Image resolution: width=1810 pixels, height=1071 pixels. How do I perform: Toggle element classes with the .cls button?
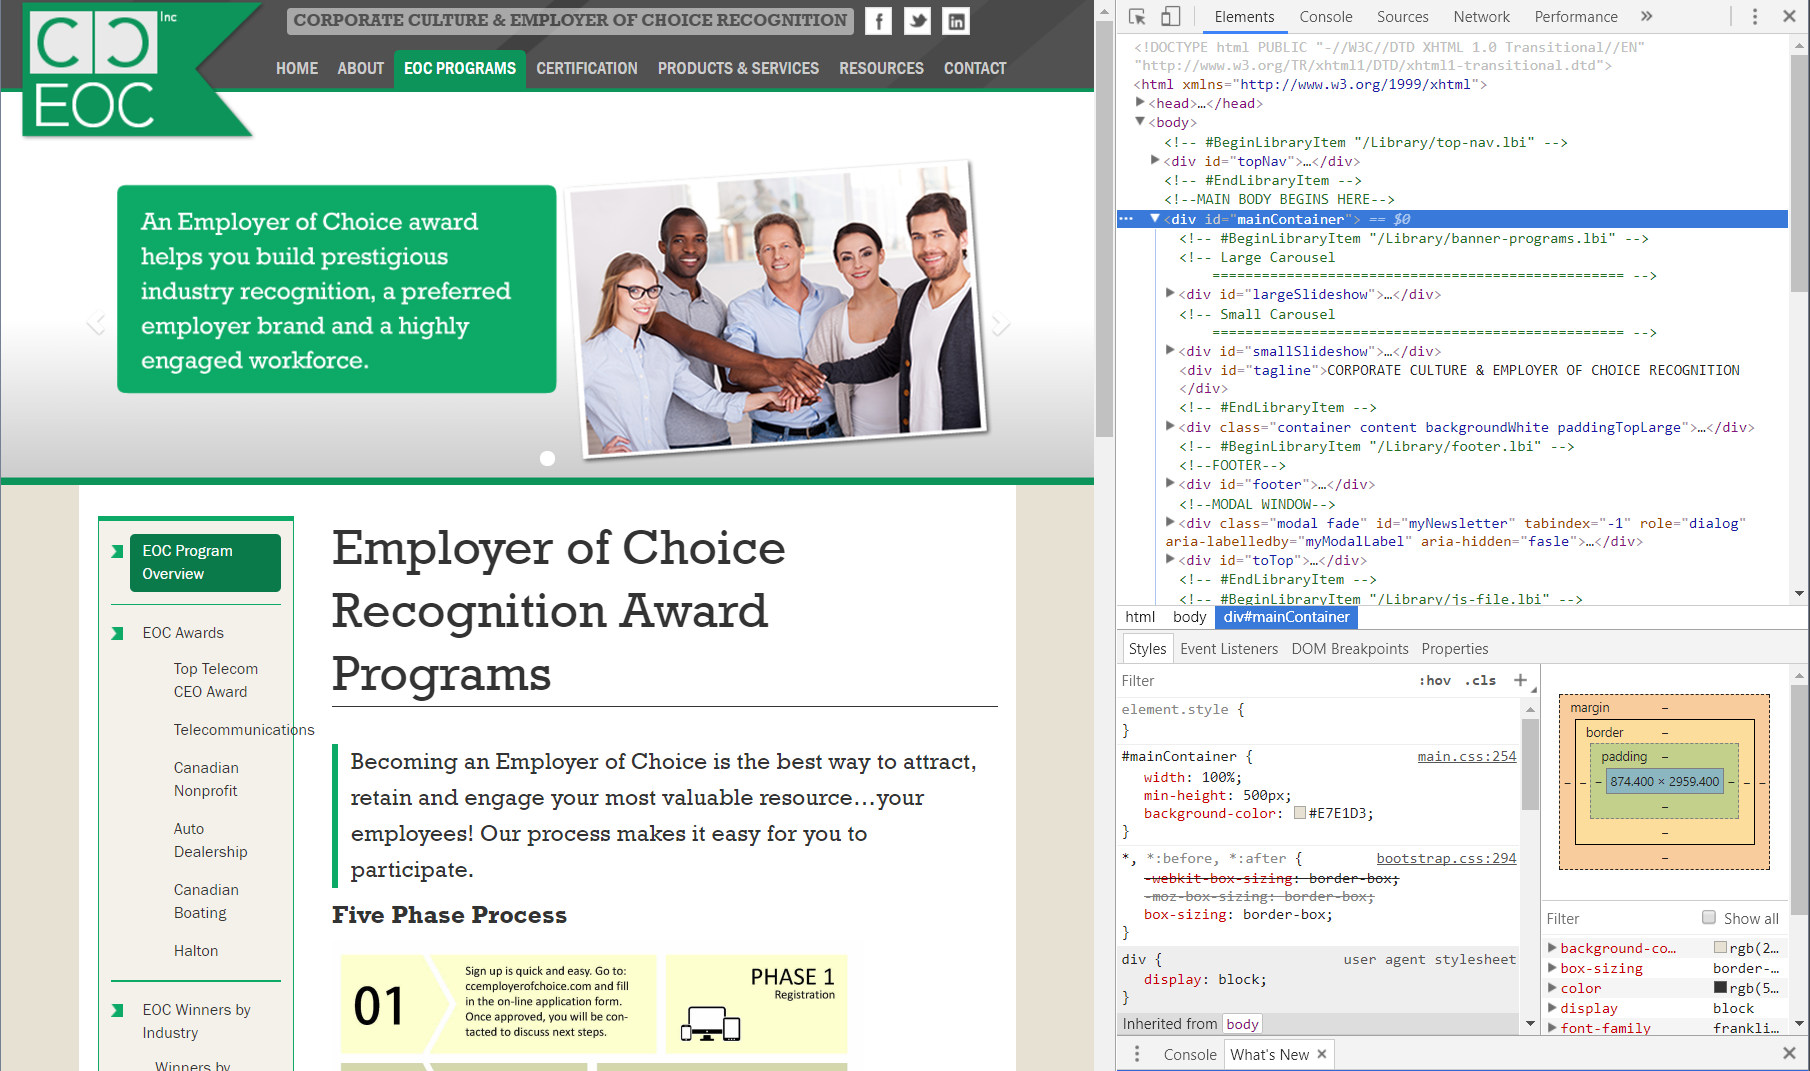(1481, 680)
